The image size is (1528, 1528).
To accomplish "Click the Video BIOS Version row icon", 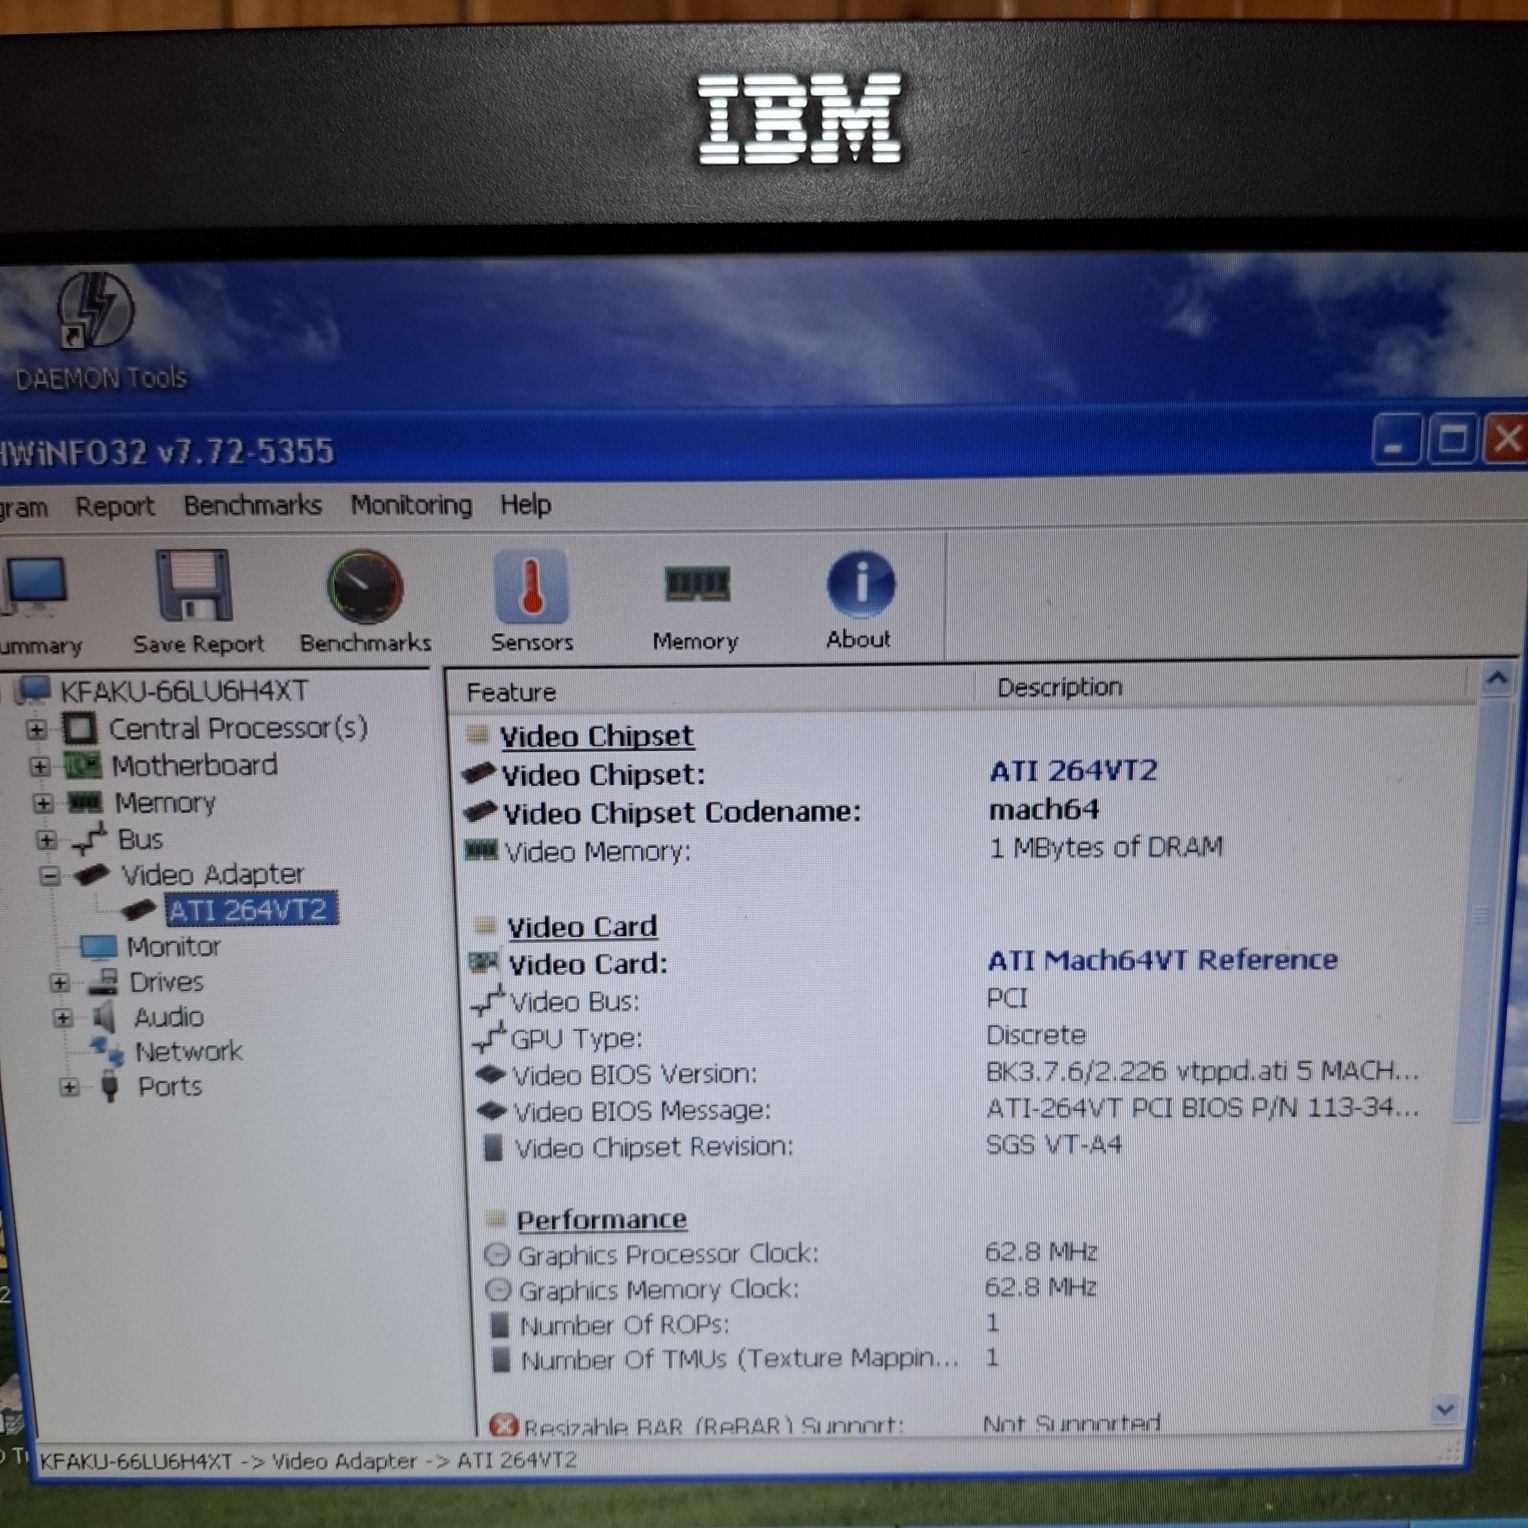I will pyautogui.click(x=490, y=1075).
